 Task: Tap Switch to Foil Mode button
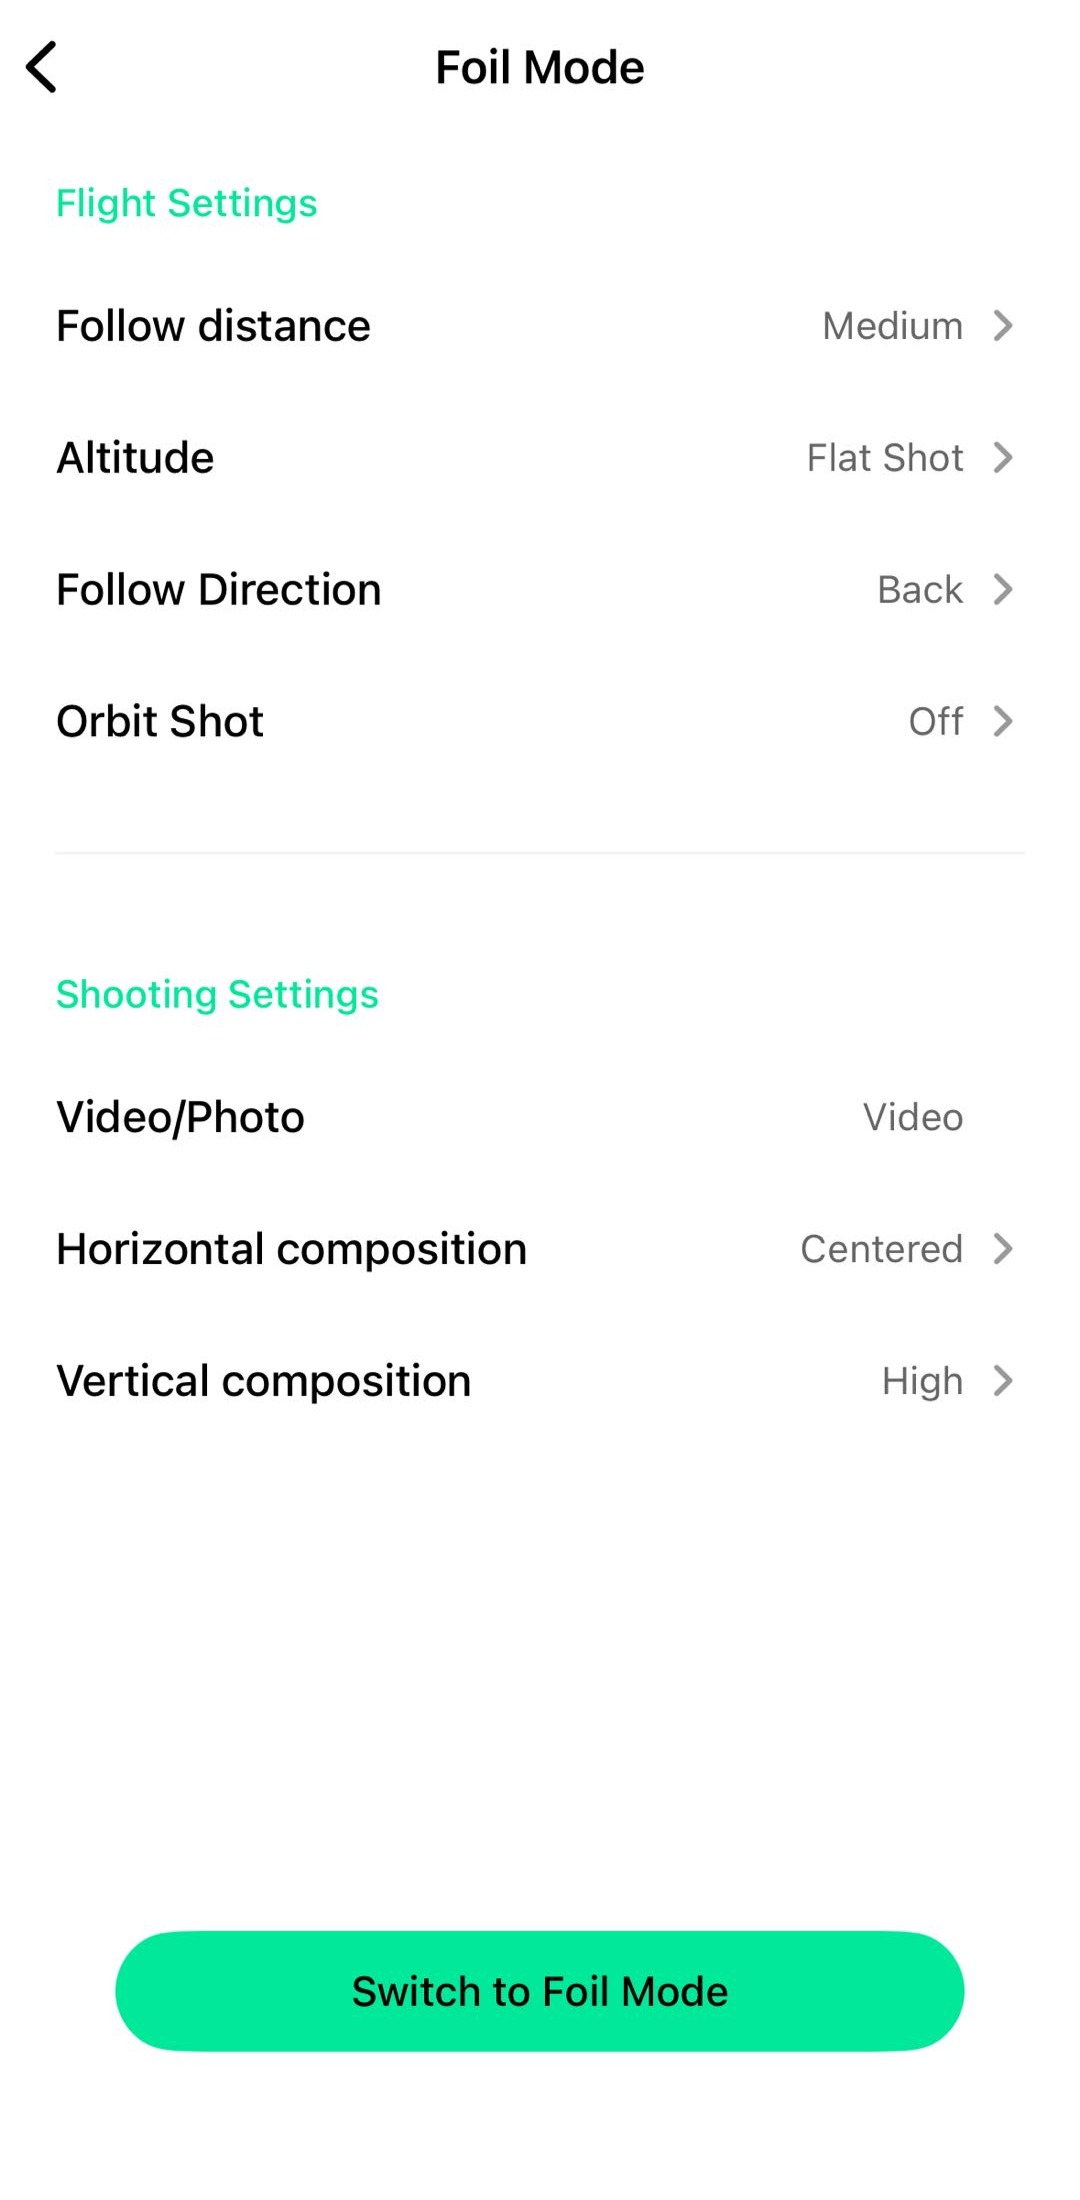(540, 1991)
